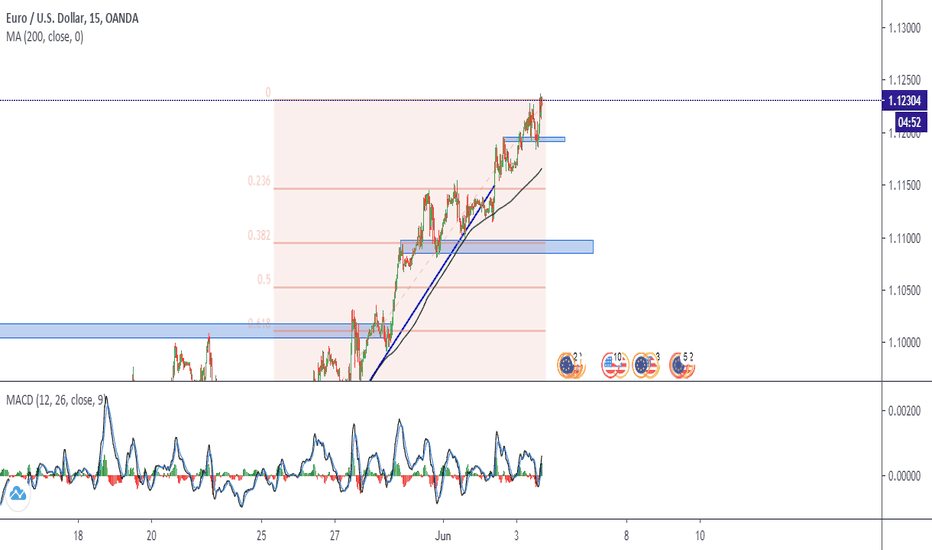The width and height of the screenshot is (932, 550).
Task: Click the 0.00000 MACD axis label
Action: (x=905, y=476)
